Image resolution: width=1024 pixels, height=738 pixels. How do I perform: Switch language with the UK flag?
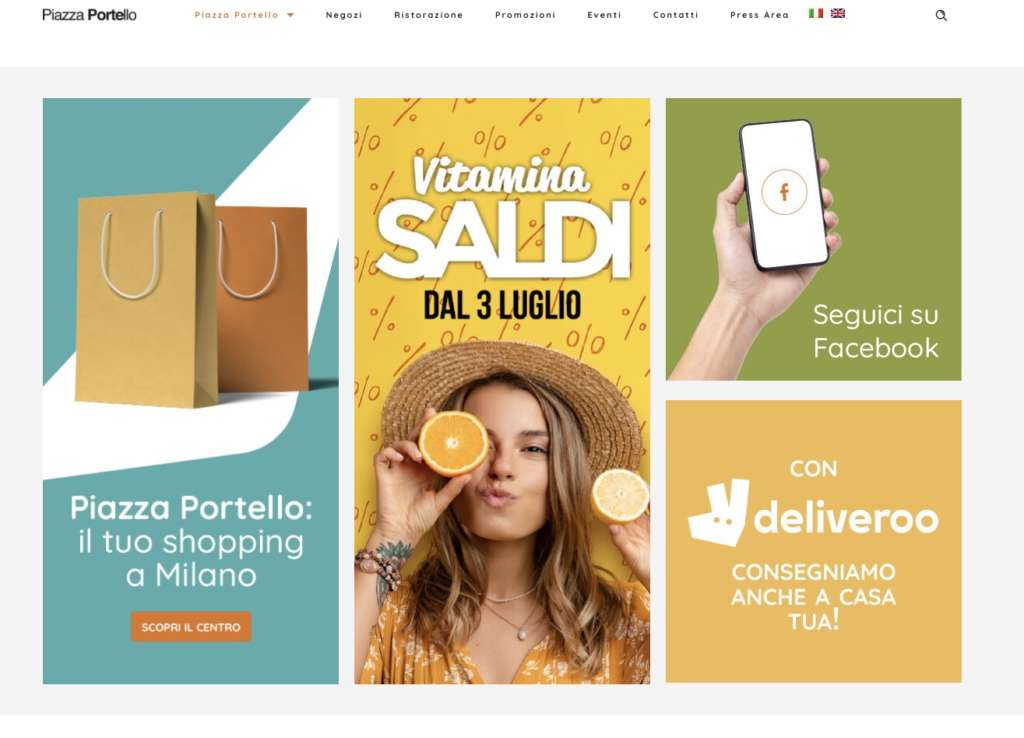[838, 13]
